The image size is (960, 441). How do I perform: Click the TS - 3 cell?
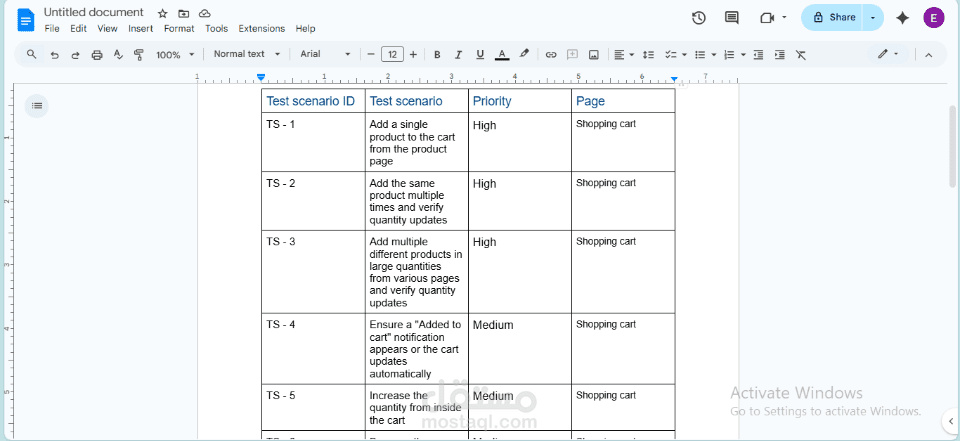[x=313, y=272]
